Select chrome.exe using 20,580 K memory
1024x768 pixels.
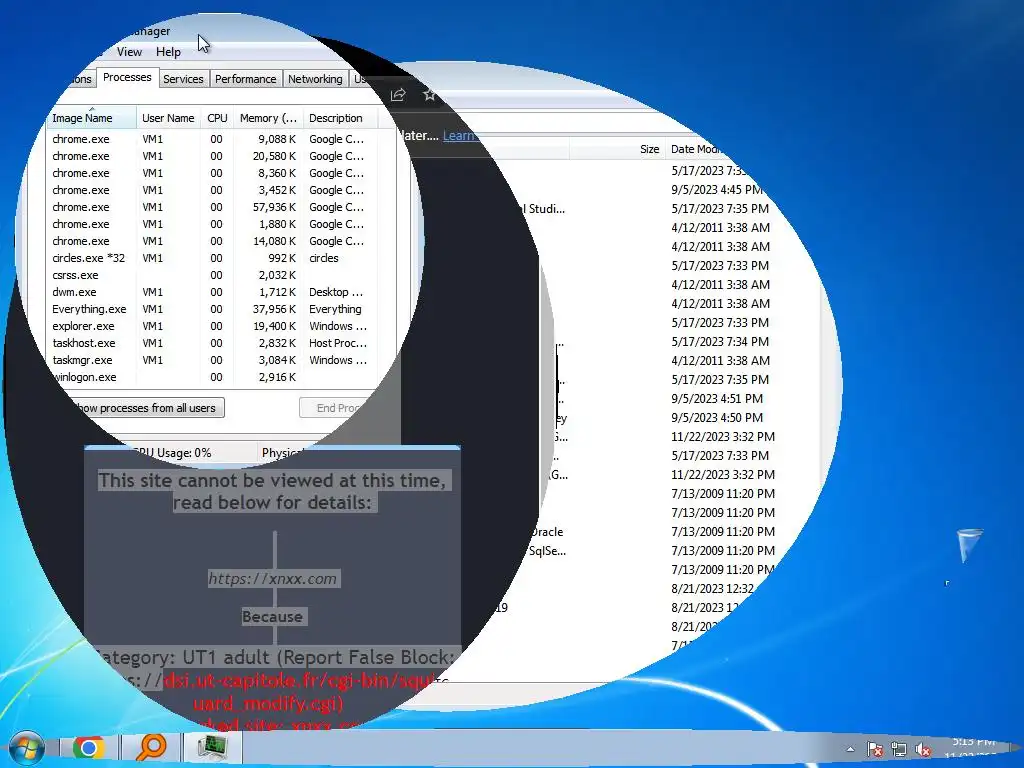[x=210, y=156]
